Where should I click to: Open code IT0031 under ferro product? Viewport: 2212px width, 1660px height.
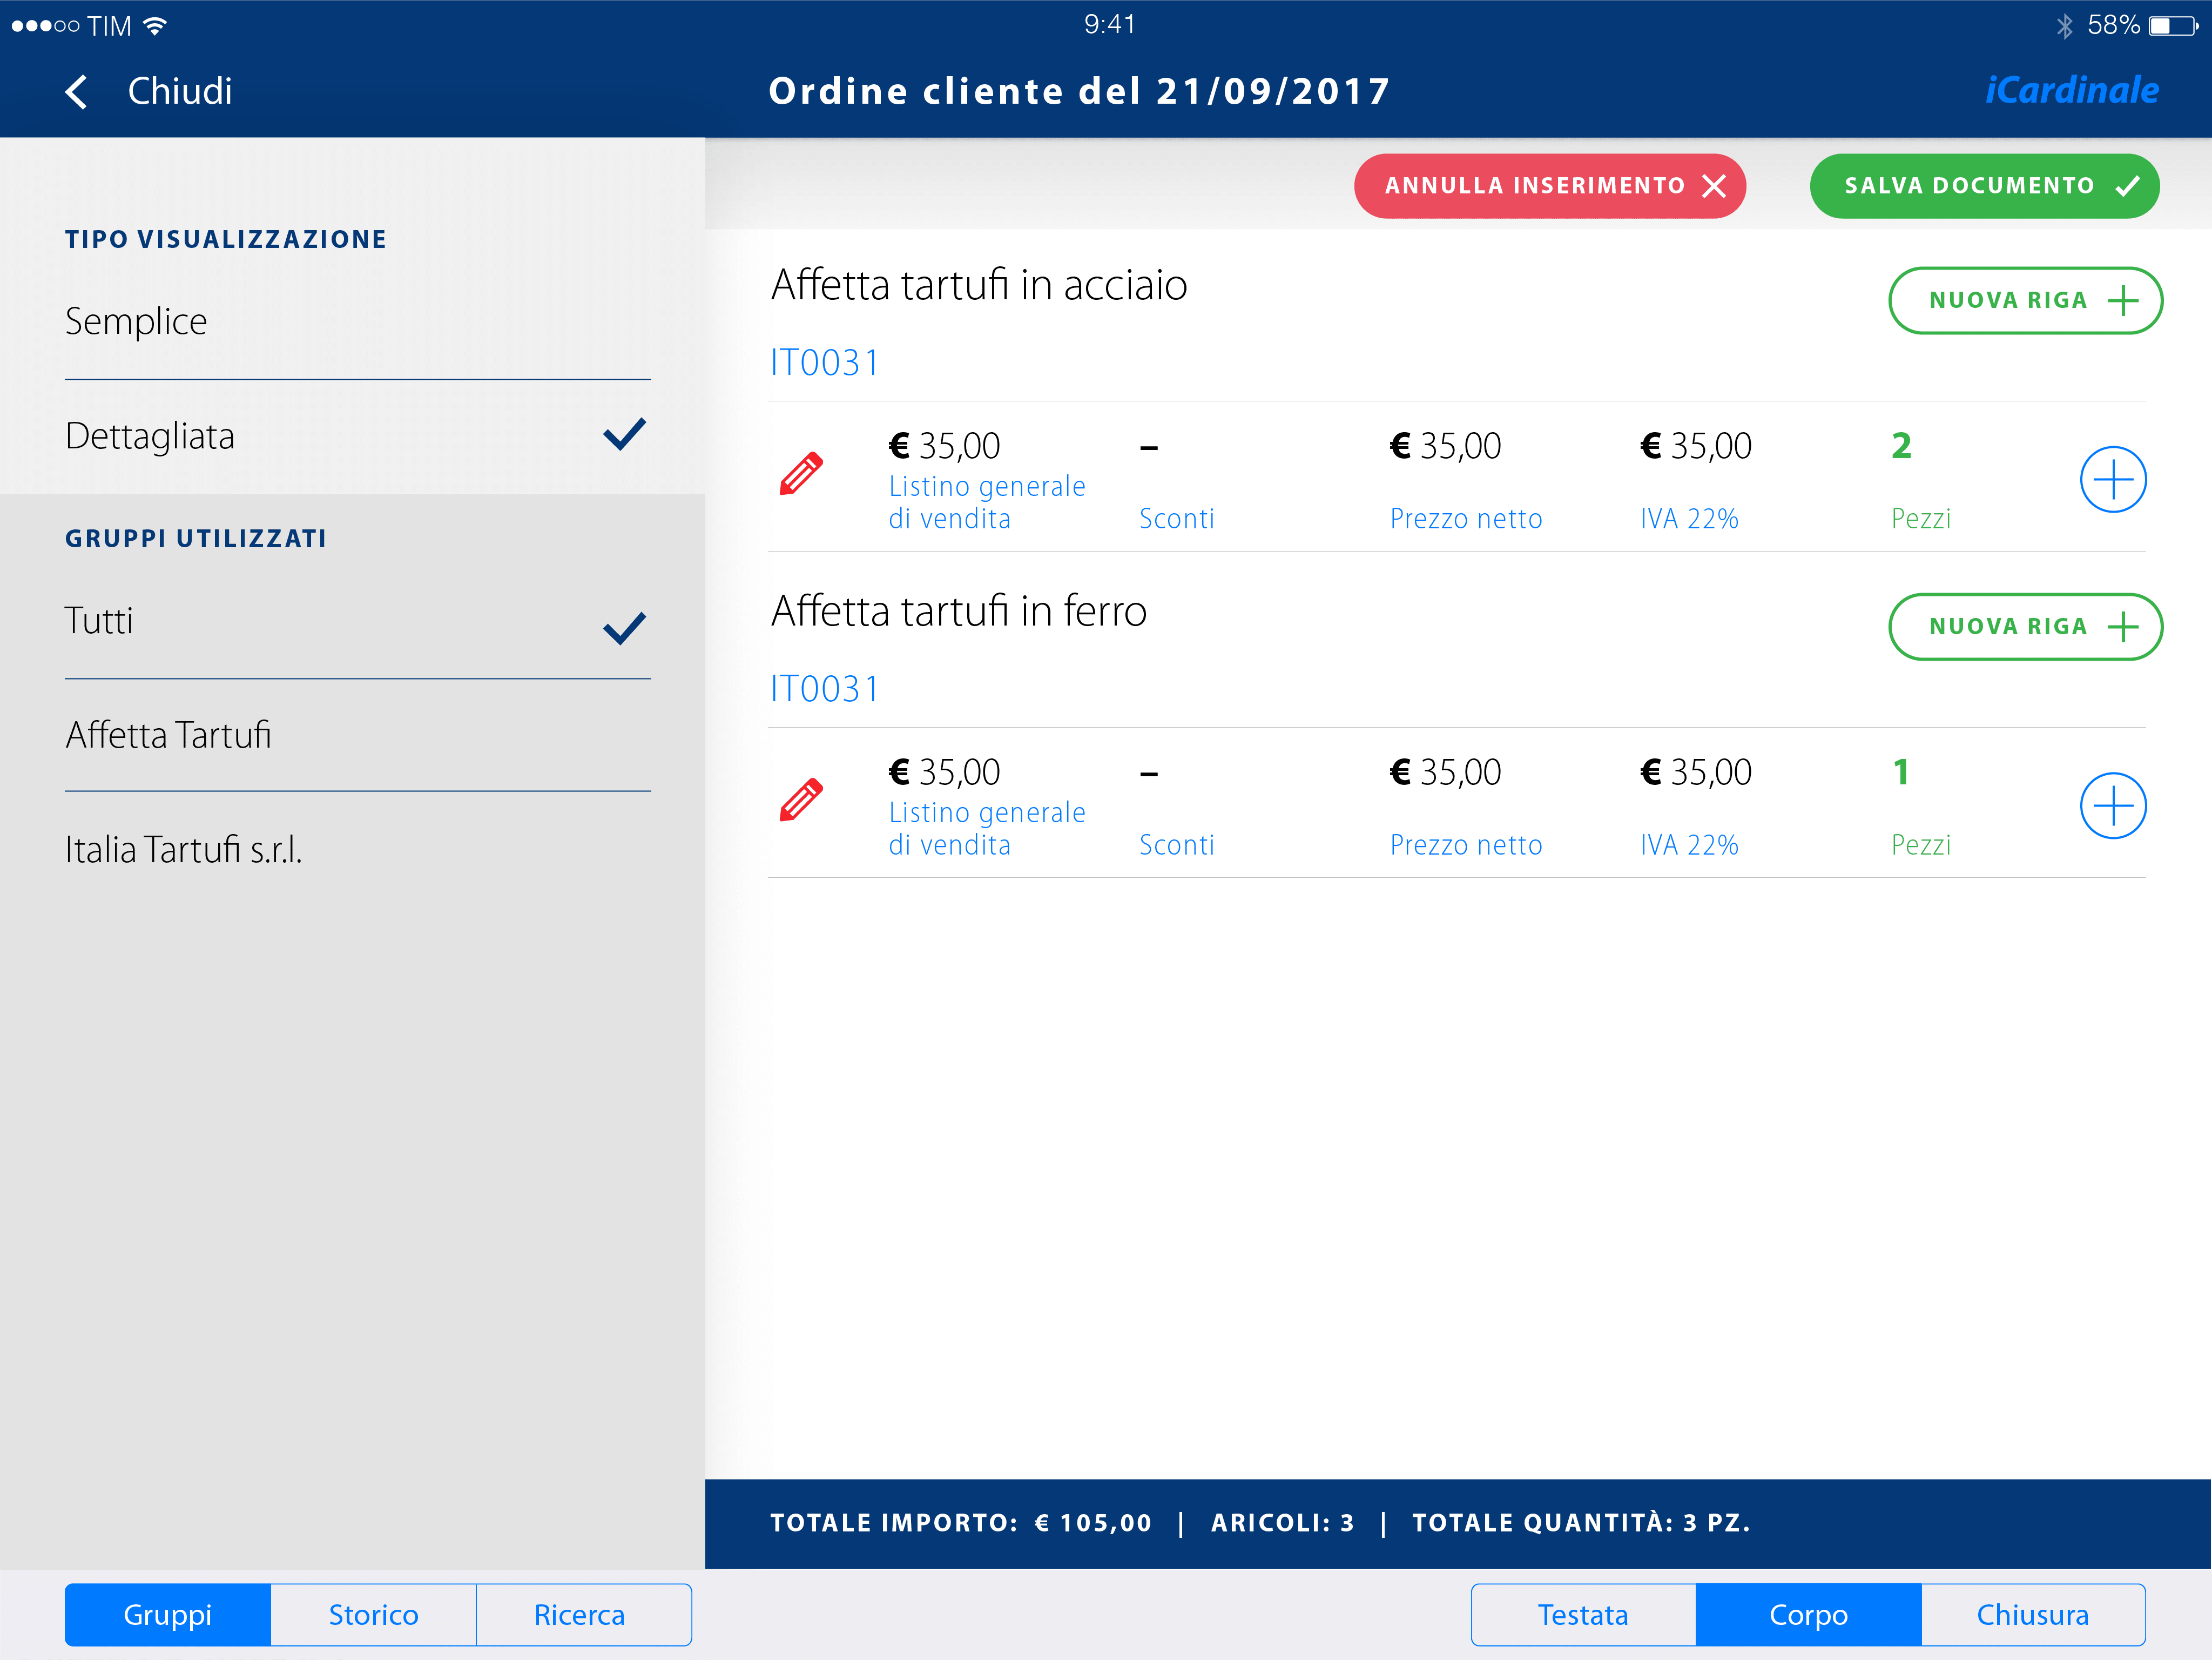coord(824,689)
